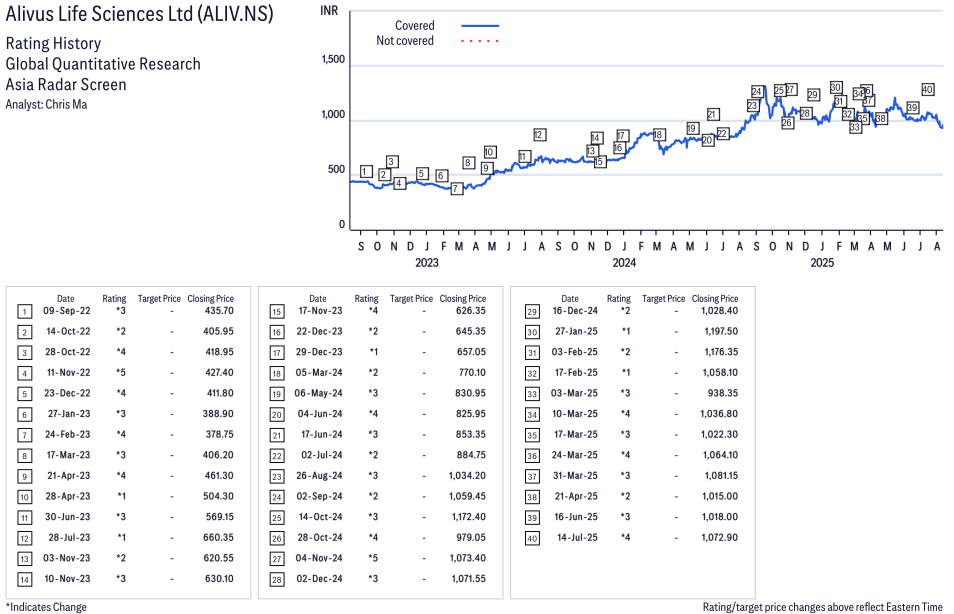Click the closing price '1,015.00'

click(x=720, y=497)
